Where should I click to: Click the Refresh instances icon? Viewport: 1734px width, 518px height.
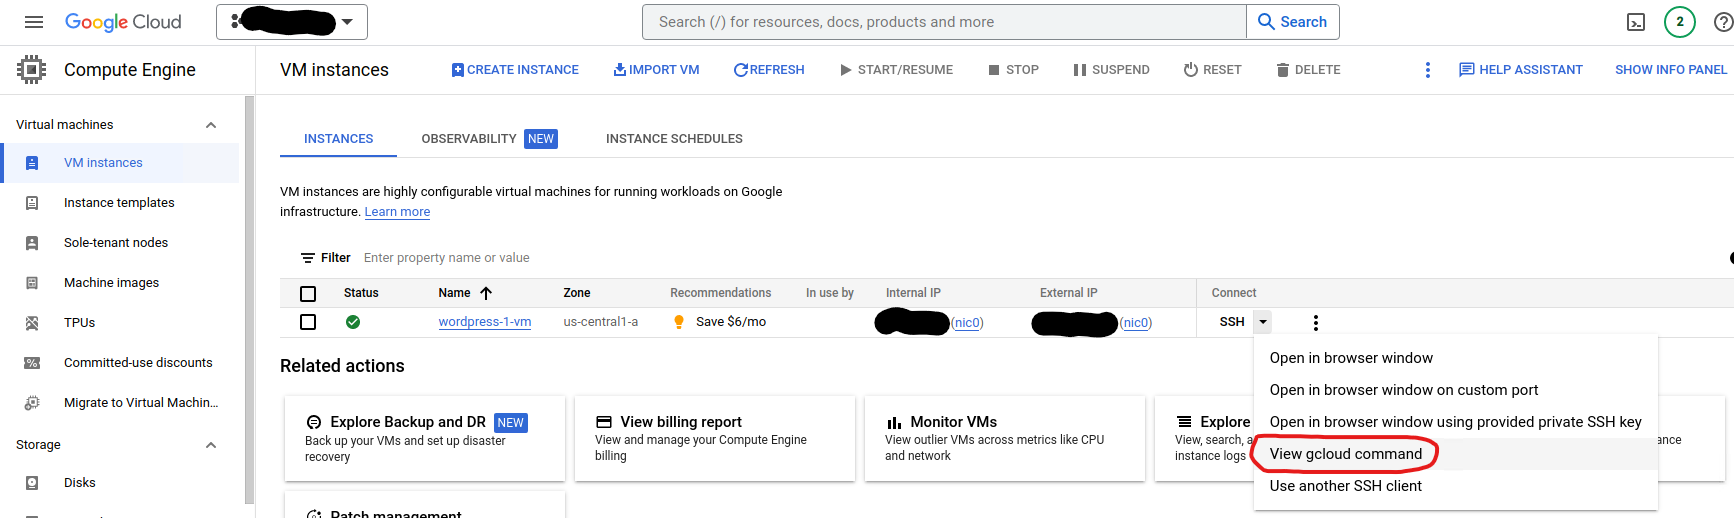pyautogui.click(x=741, y=70)
